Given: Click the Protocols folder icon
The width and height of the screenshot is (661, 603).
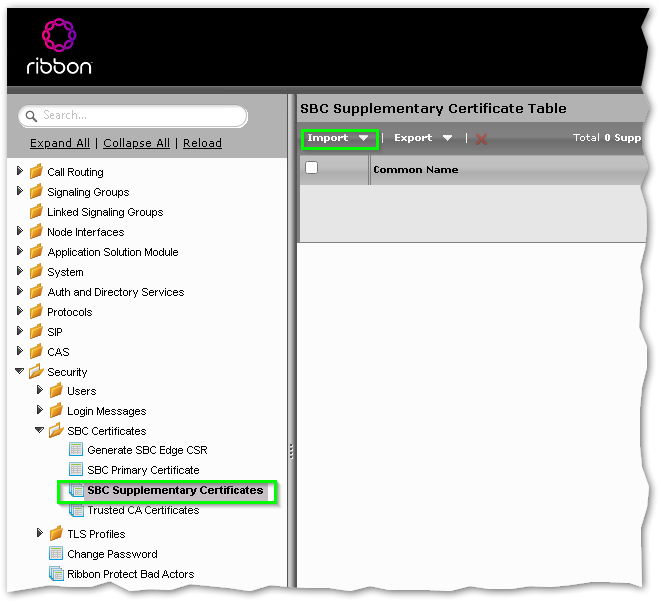Looking at the screenshot, I should [x=36, y=312].
